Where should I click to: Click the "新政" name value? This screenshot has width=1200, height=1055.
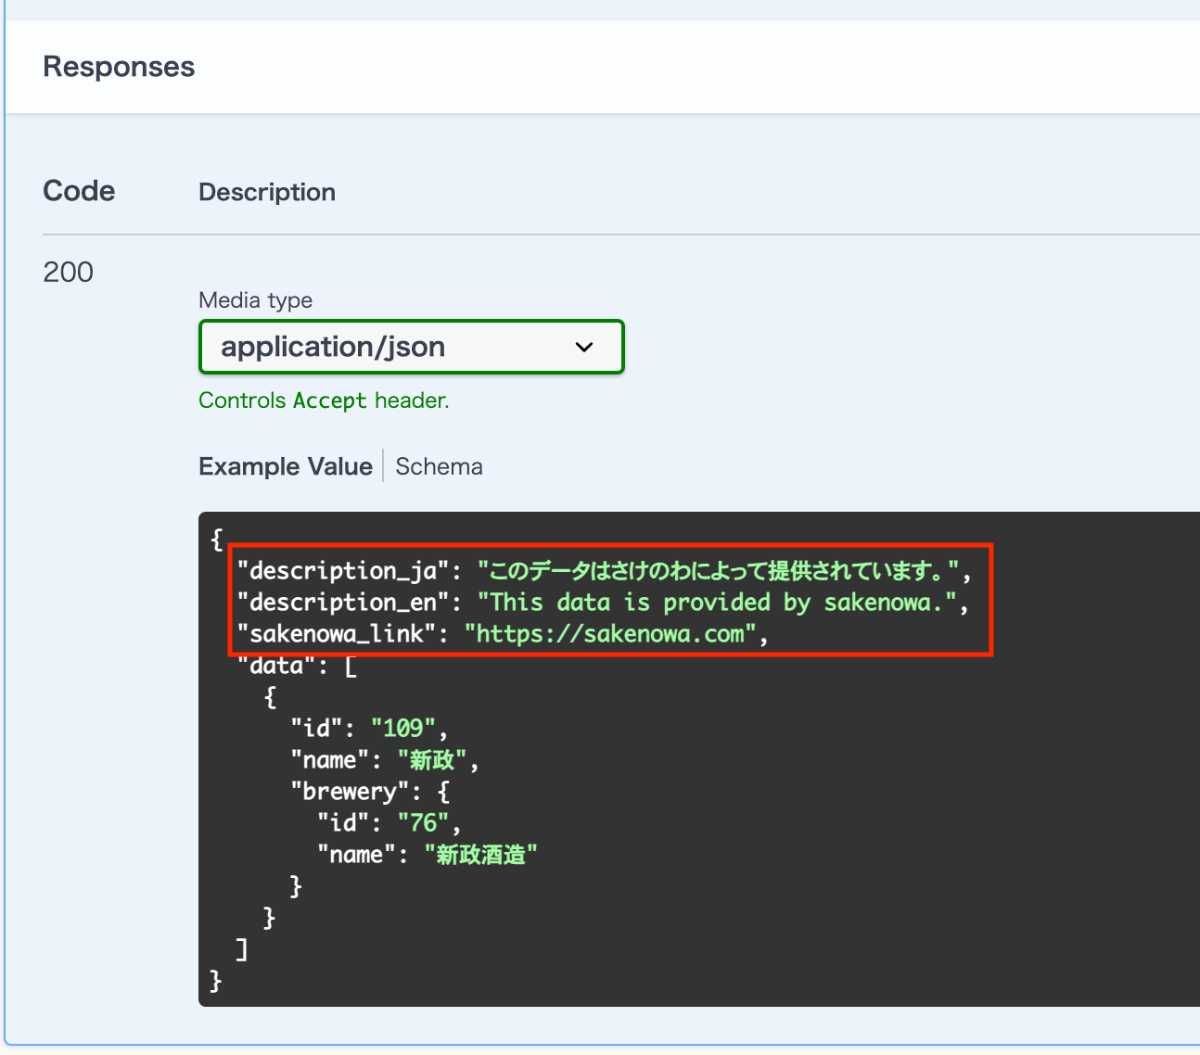[432, 760]
